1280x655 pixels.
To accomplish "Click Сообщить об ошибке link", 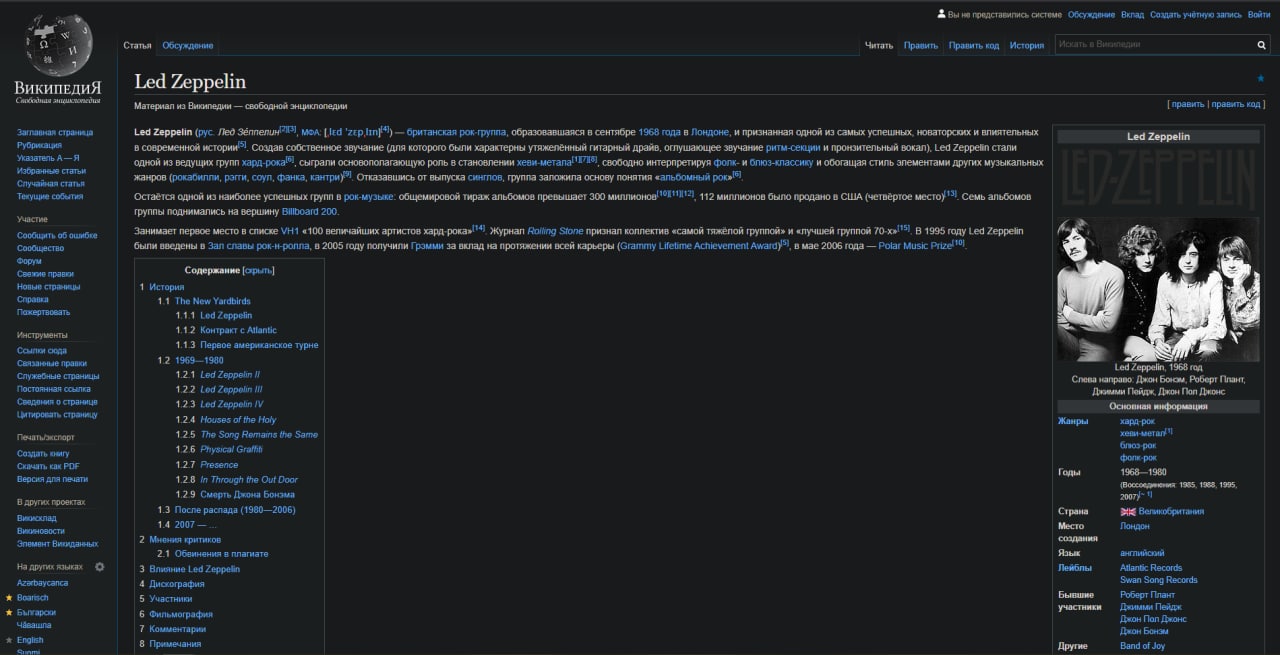I will click(57, 235).
